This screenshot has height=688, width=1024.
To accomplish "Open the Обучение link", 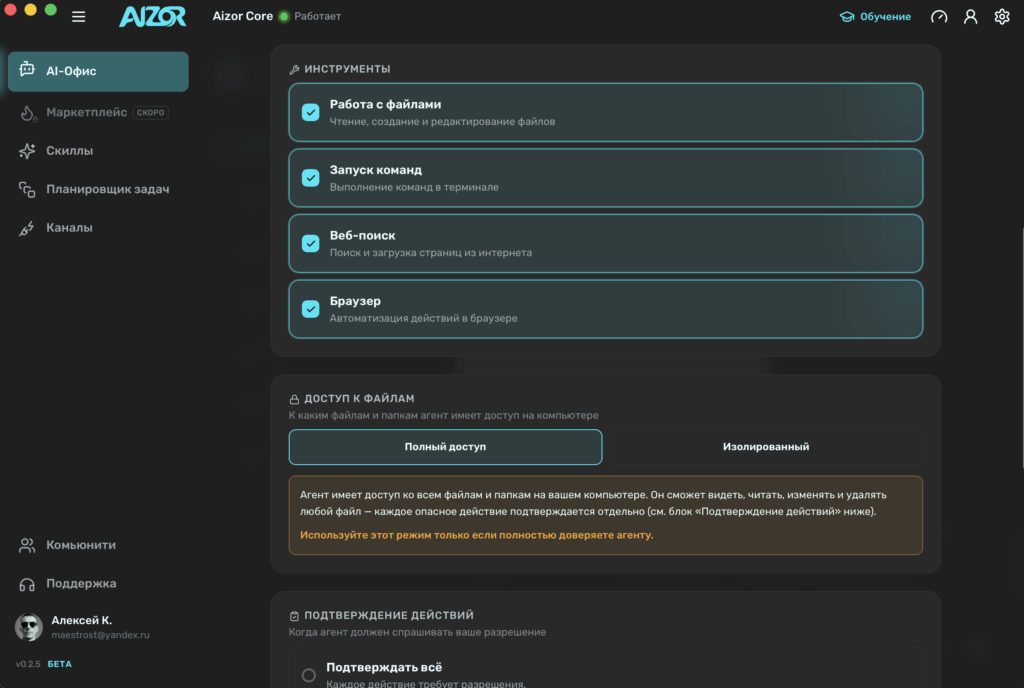I will click(875, 17).
